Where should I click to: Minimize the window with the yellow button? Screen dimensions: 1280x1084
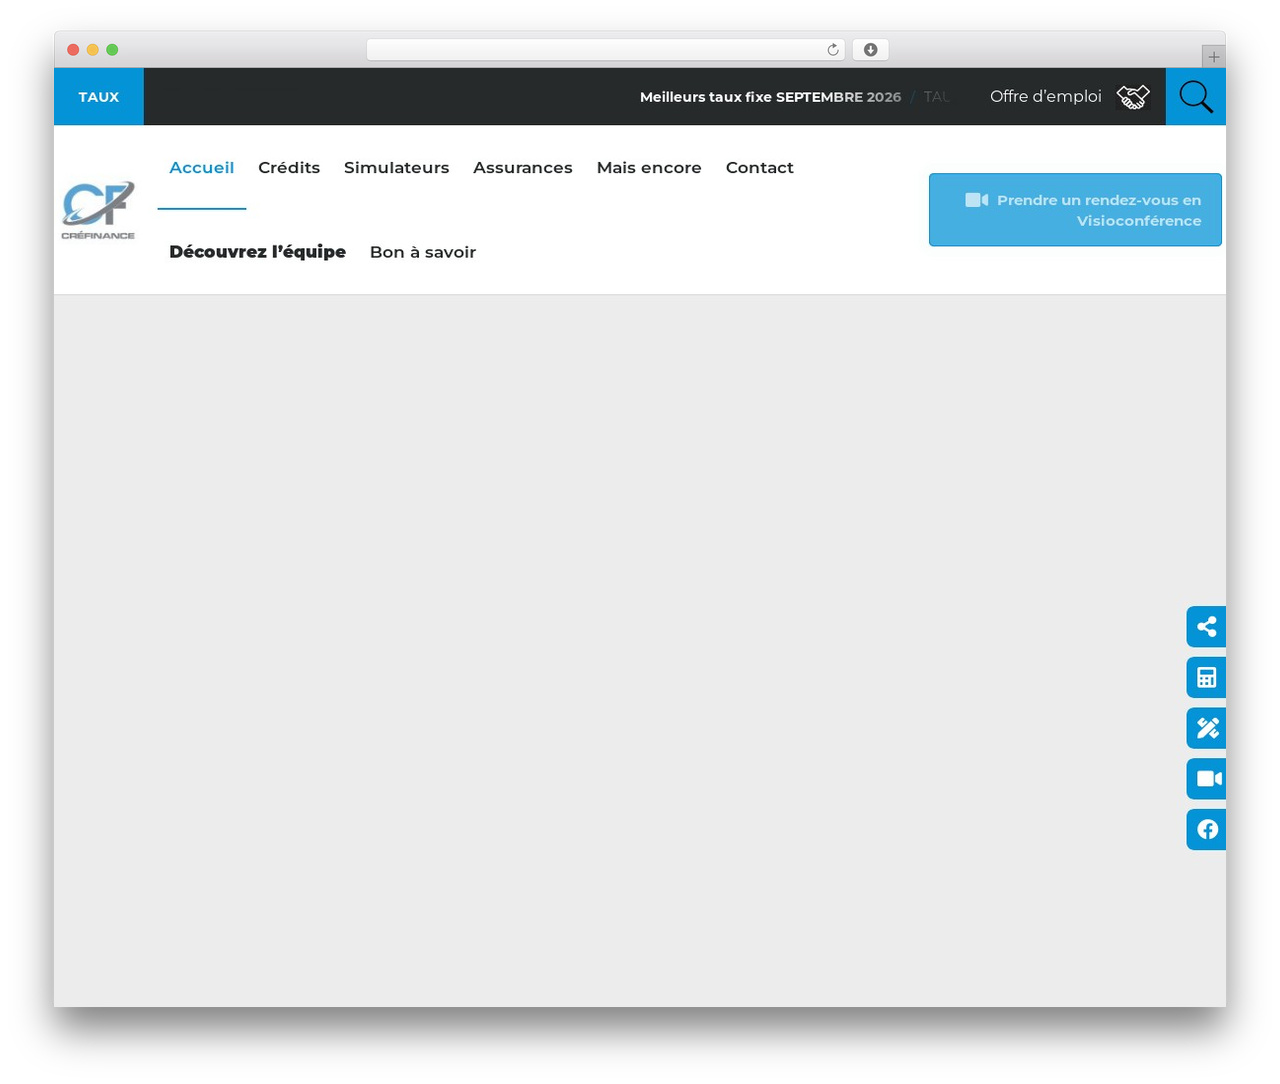[93, 50]
